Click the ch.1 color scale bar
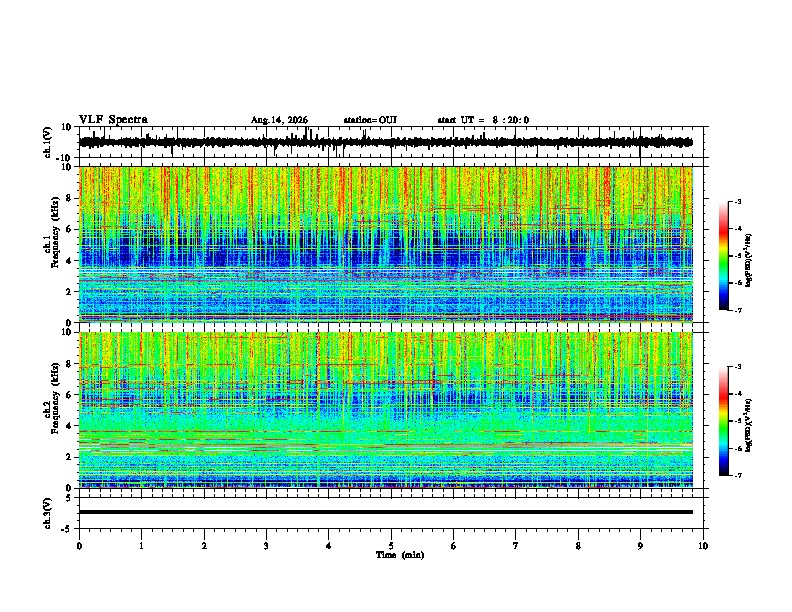 (724, 256)
